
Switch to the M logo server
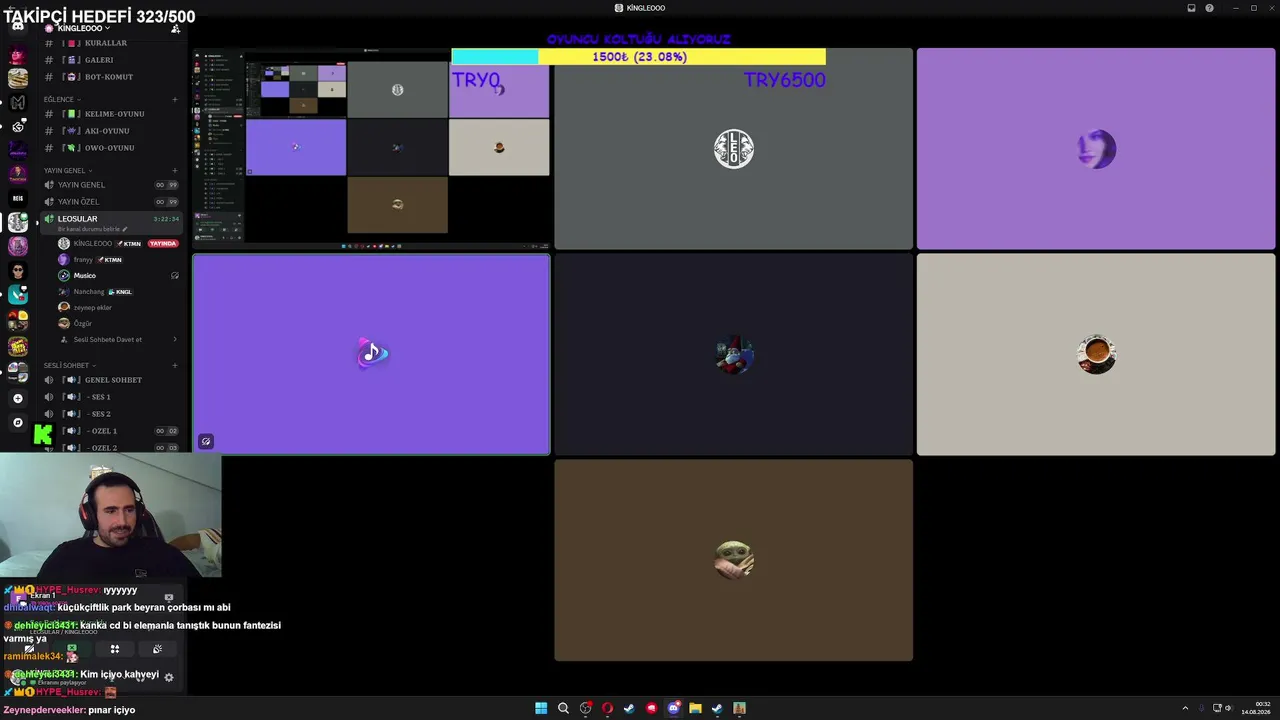pyautogui.click(x=18, y=102)
